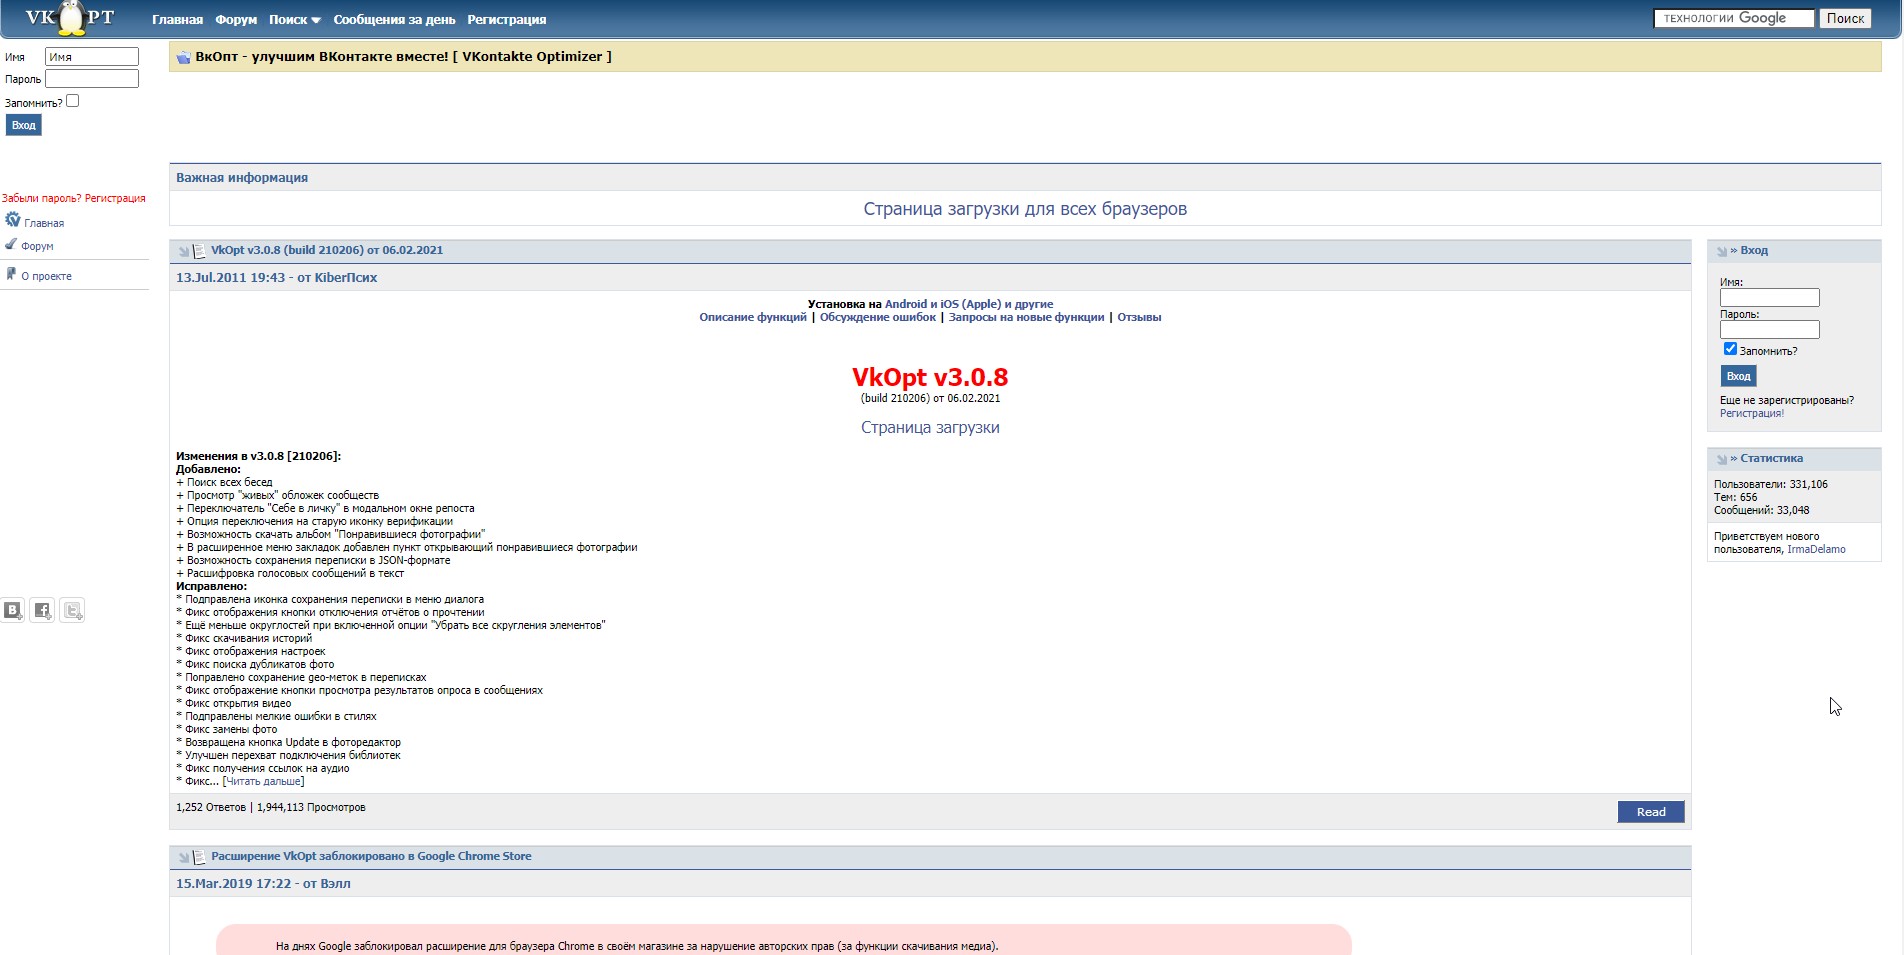Open the Запросы на новые функции link
The image size is (1904, 955).
coord(1026,317)
